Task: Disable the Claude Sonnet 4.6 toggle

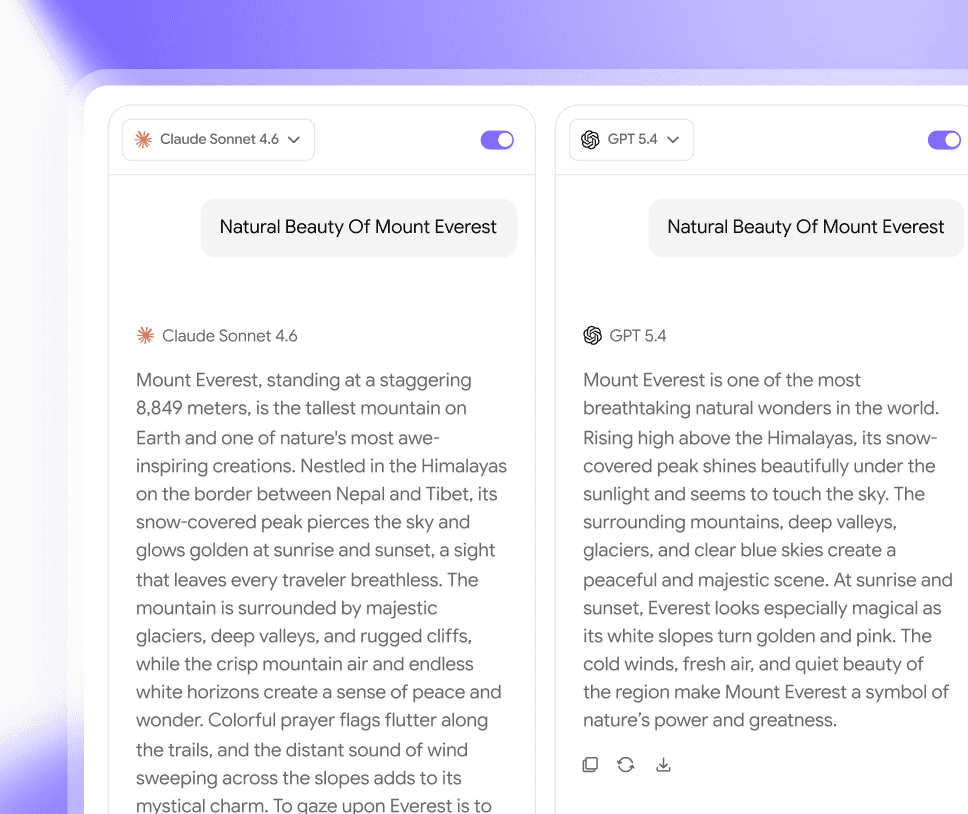Action: click(x=497, y=140)
